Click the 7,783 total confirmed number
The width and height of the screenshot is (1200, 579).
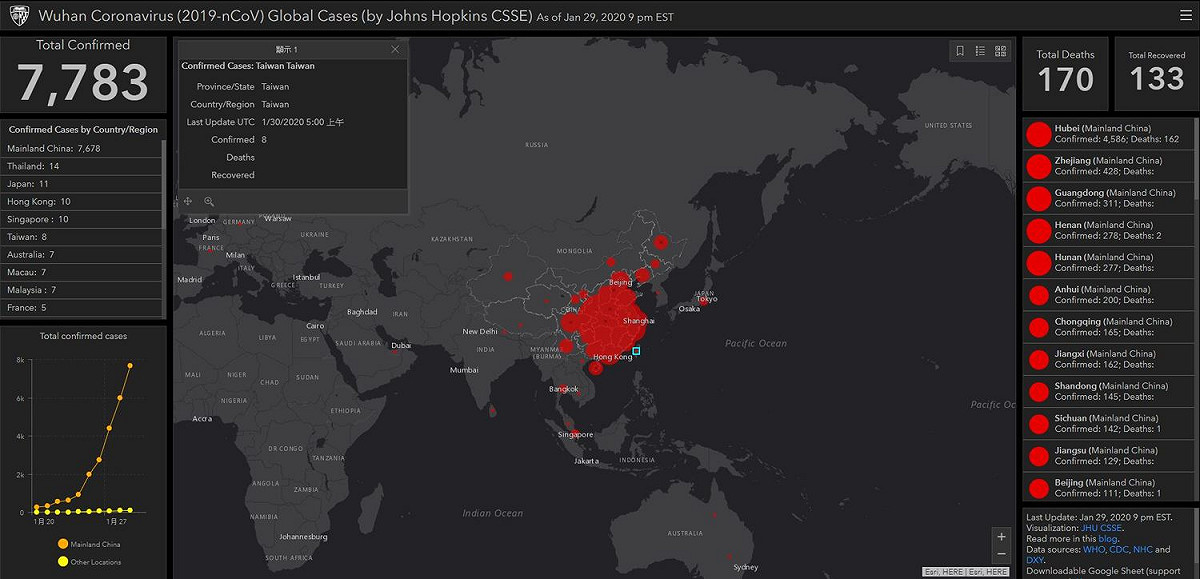pos(83,83)
